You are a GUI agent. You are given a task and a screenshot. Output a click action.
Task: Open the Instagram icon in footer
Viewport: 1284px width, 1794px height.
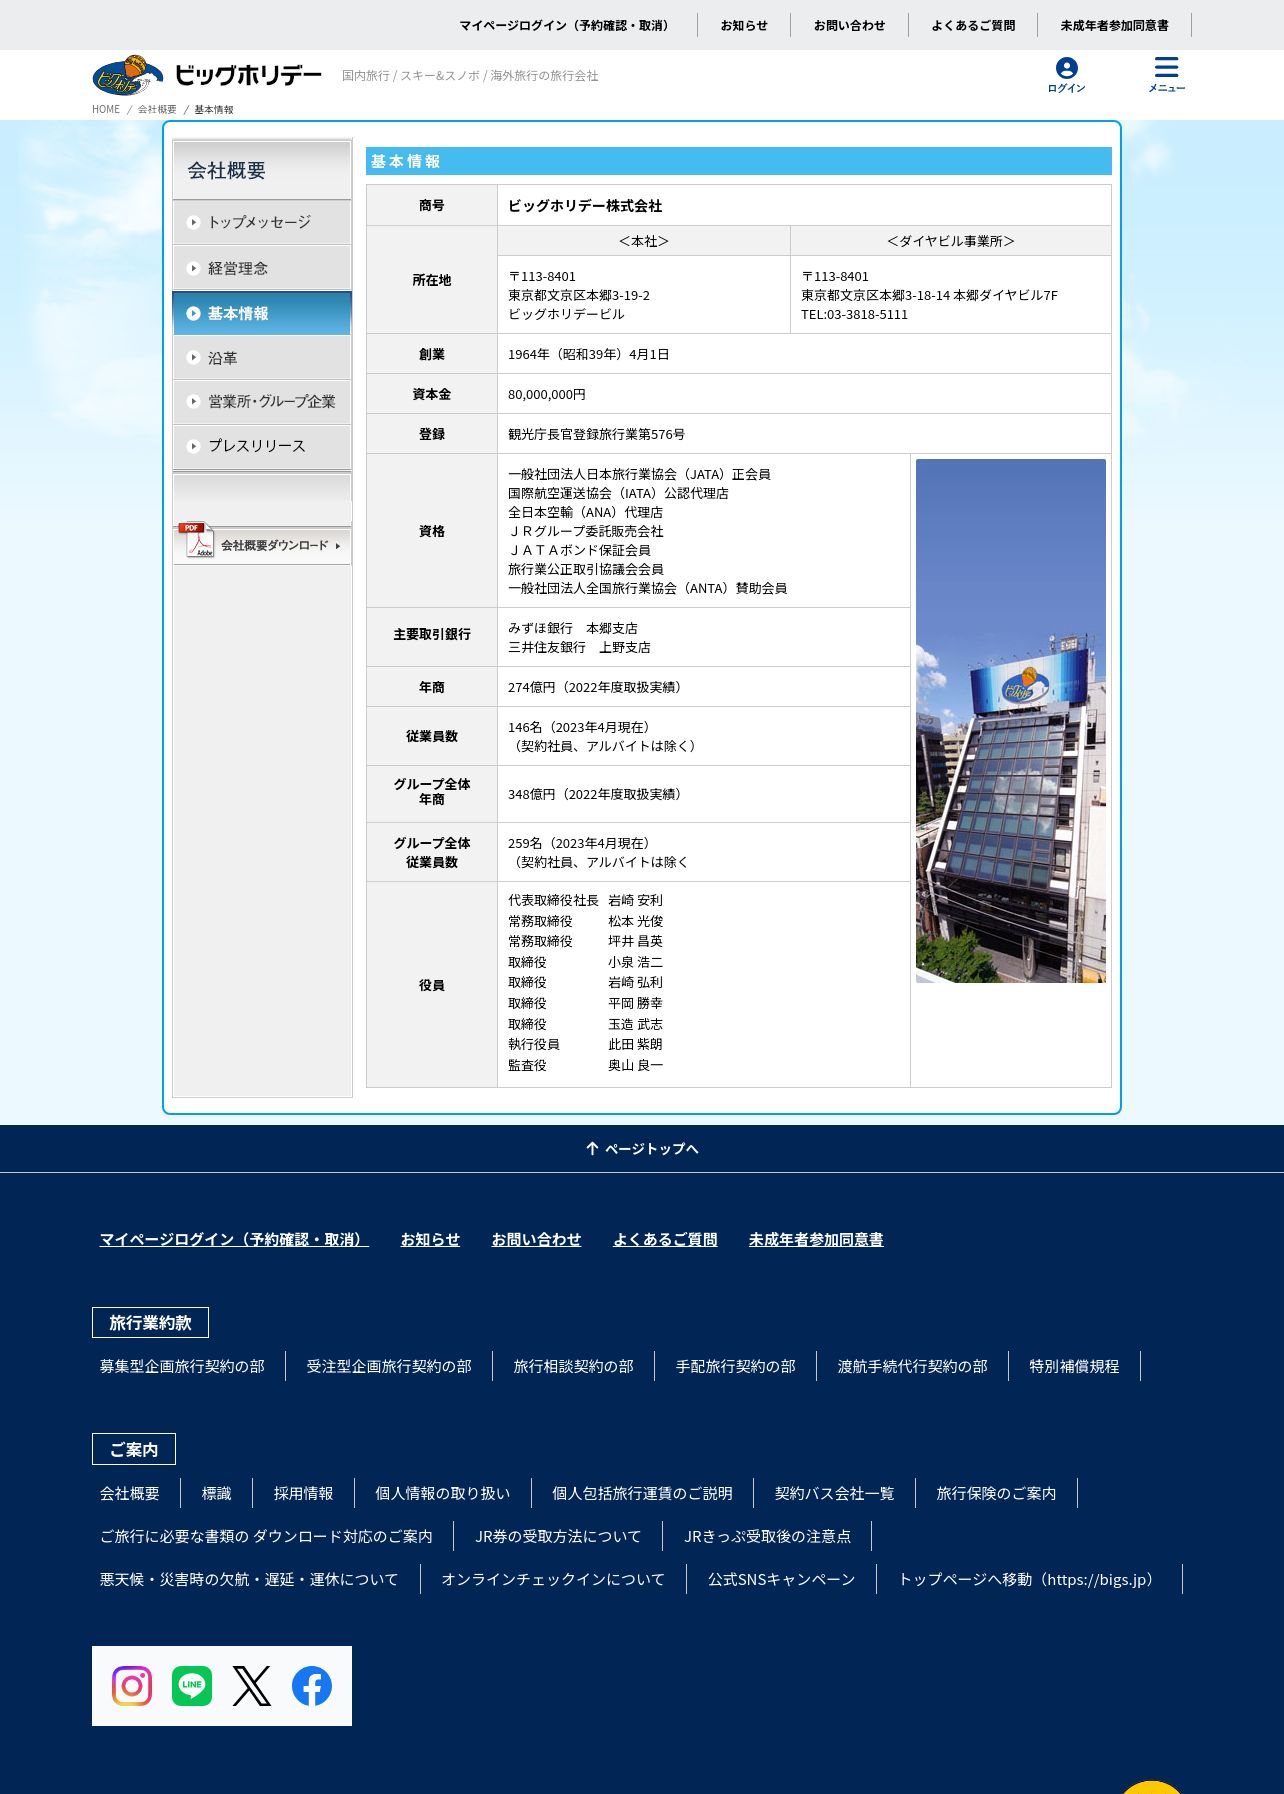132,1686
